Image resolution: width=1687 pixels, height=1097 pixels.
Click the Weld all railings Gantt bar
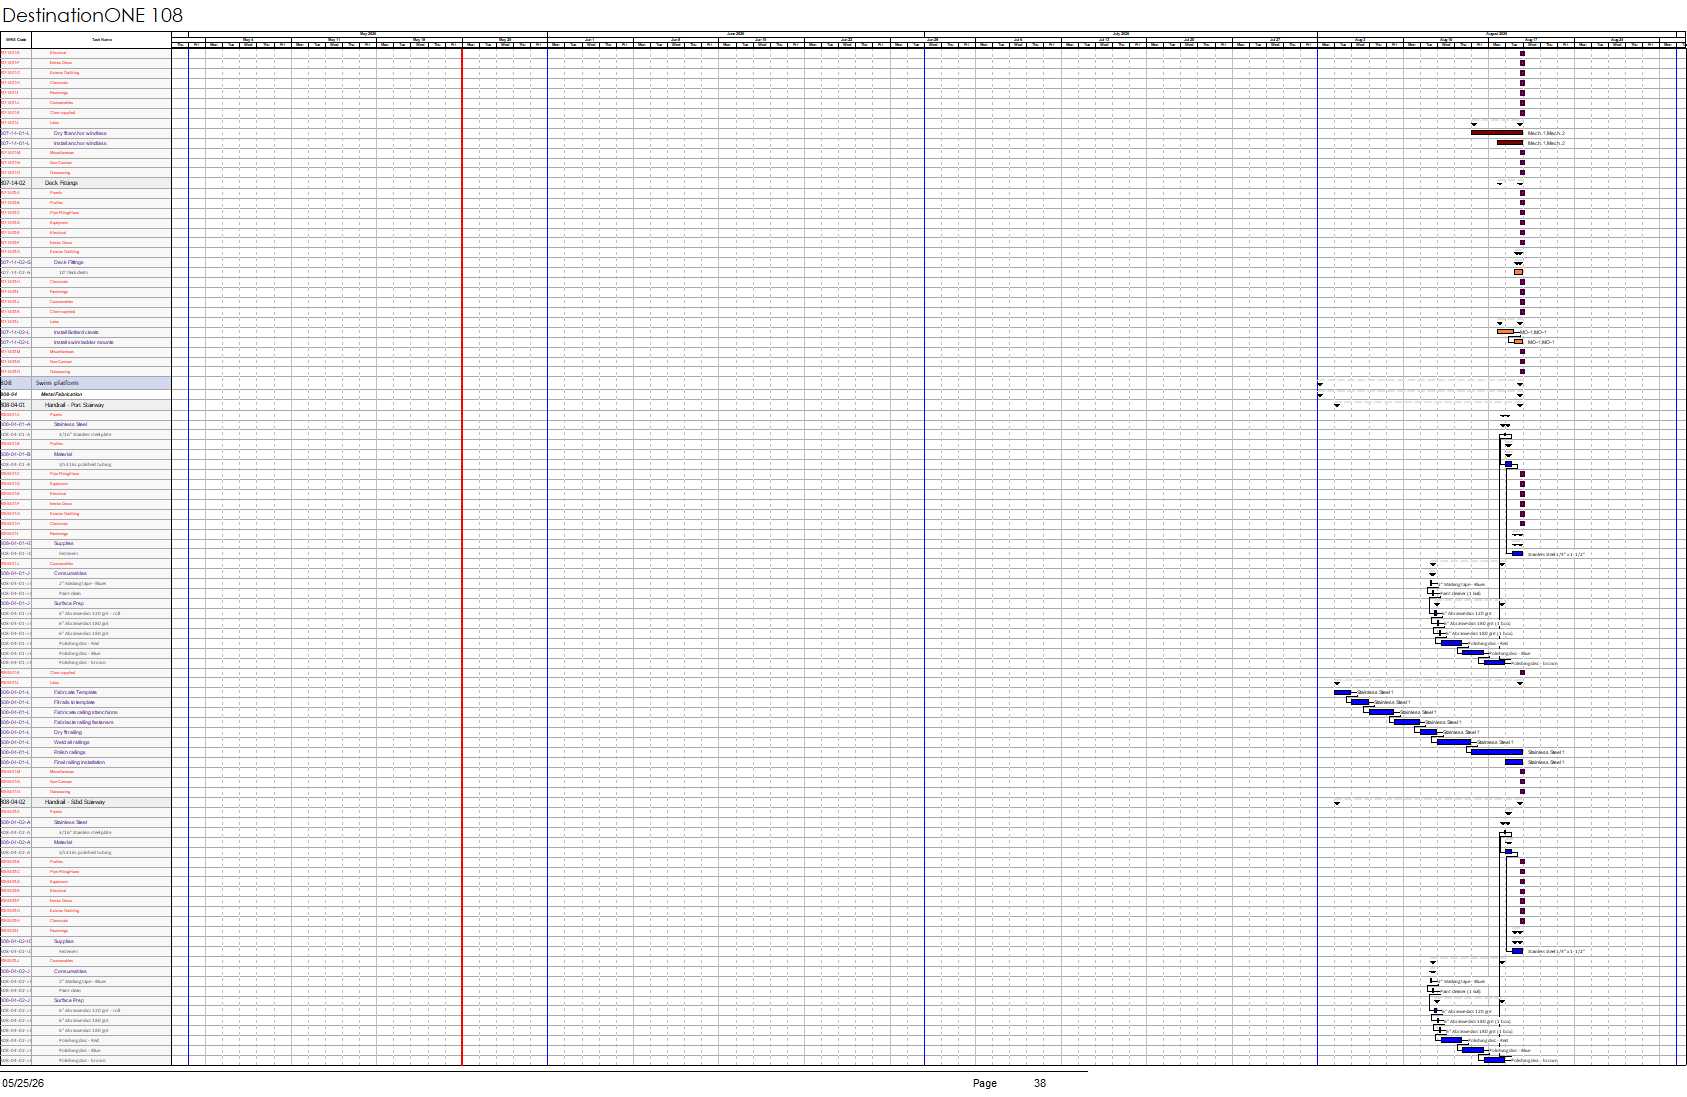tap(1454, 742)
